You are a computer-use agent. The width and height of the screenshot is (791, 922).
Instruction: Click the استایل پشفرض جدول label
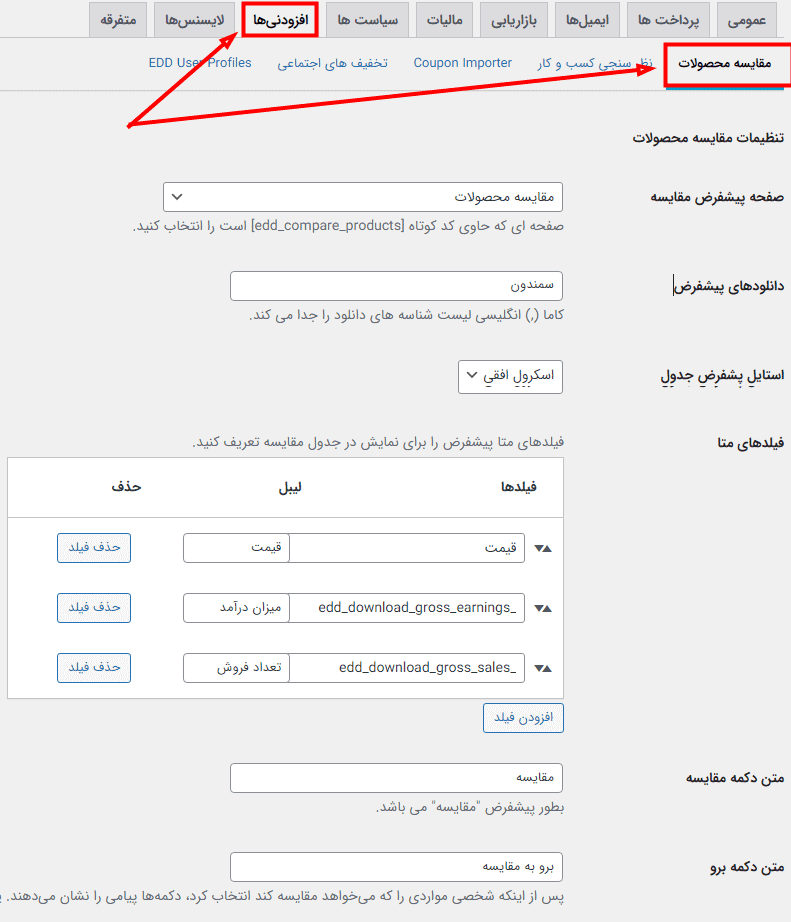[722, 375]
